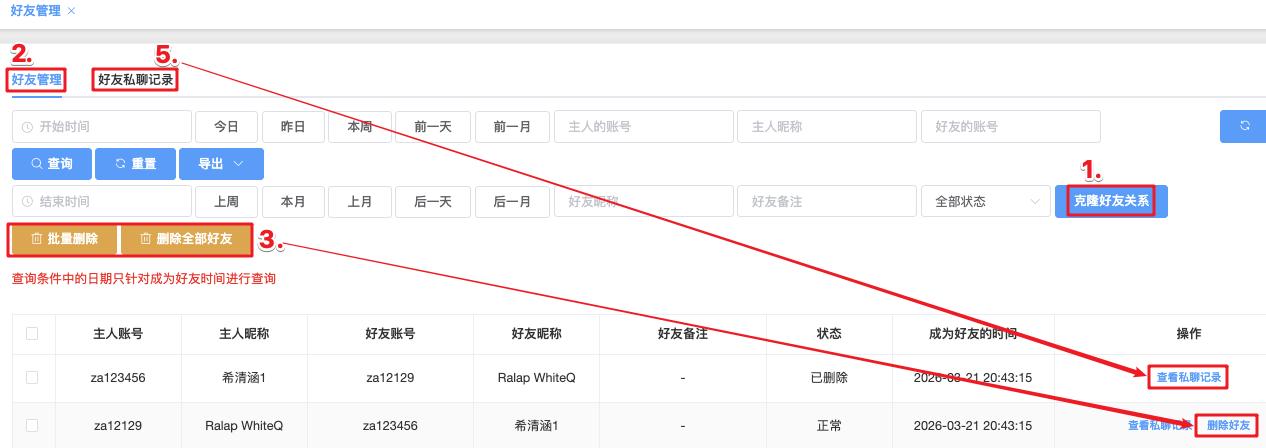Screen dimensions: 1266x448
Task: Choose the 本周 quick date filter
Action: (x=360, y=127)
